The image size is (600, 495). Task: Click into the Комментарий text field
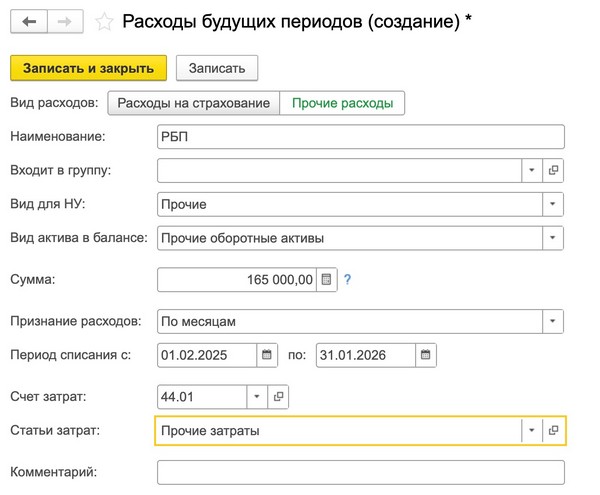(360, 471)
